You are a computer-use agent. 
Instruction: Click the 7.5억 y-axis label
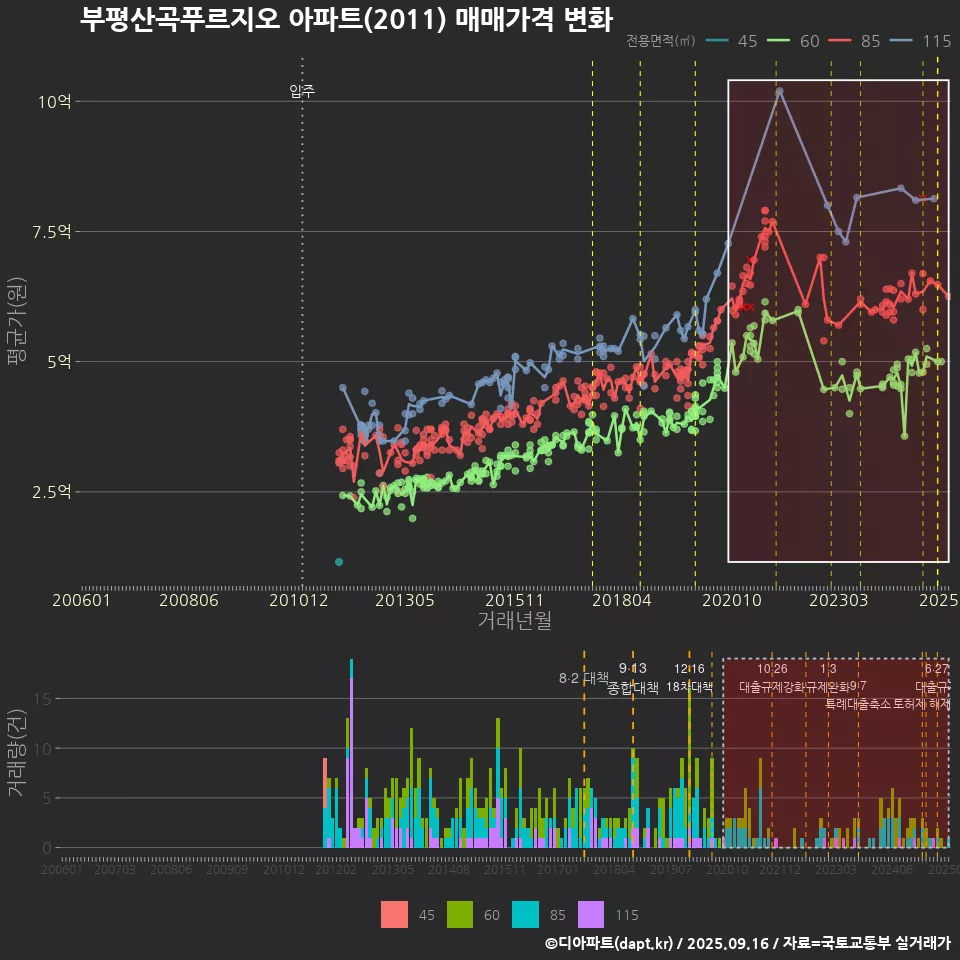51,231
